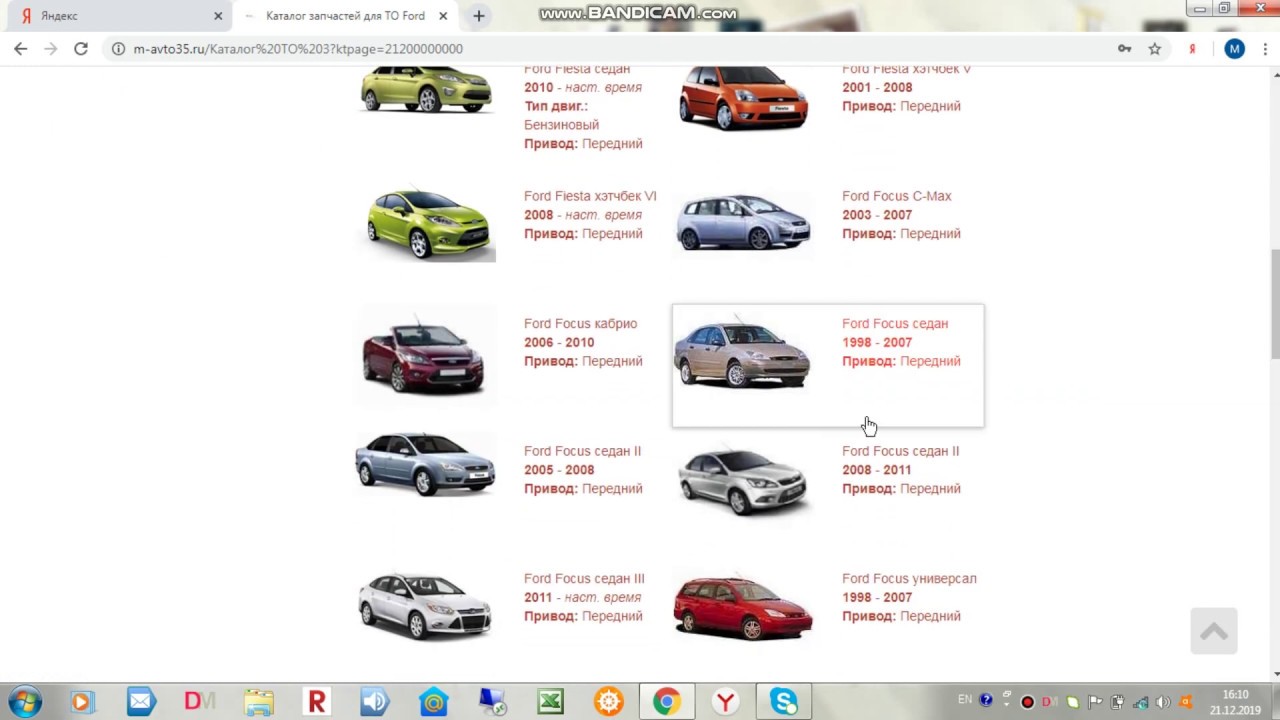The height and width of the screenshot is (720, 1280).
Task: Open the Ford Fiesta хэтчбек V link
Action: [906, 70]
